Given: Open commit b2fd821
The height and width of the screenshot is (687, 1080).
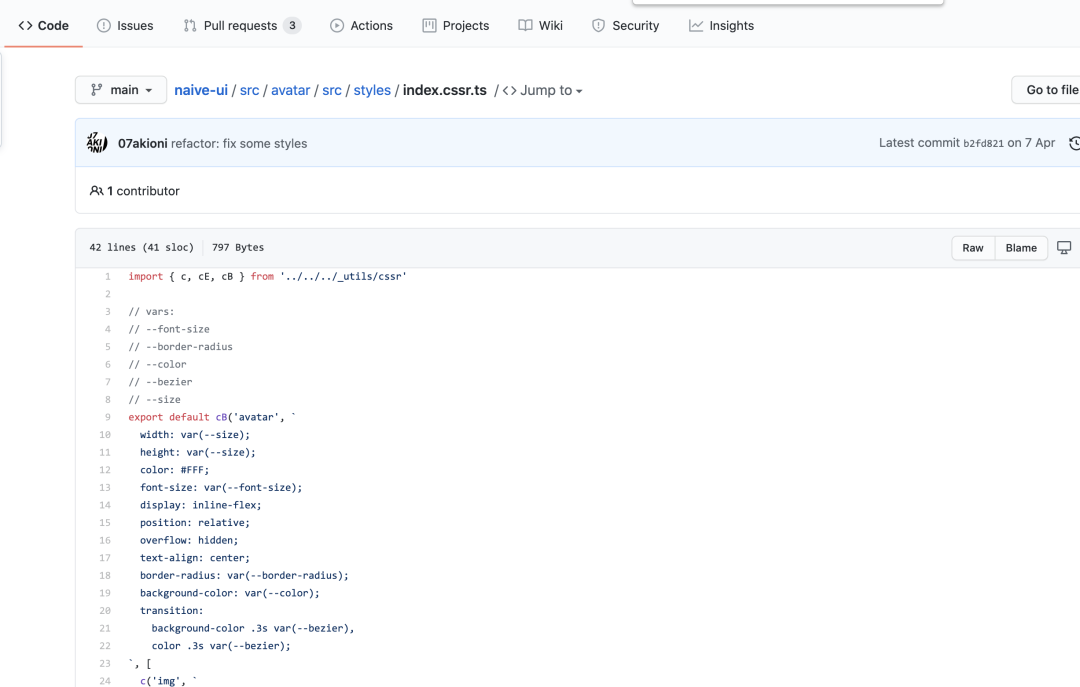Looking at the screenshot, I should 983,143.
